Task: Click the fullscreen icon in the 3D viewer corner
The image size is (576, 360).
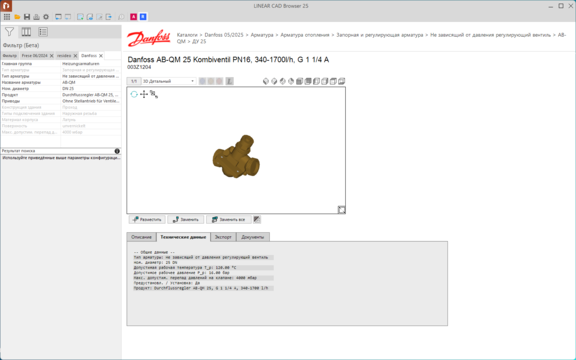Action: [341, 209]
